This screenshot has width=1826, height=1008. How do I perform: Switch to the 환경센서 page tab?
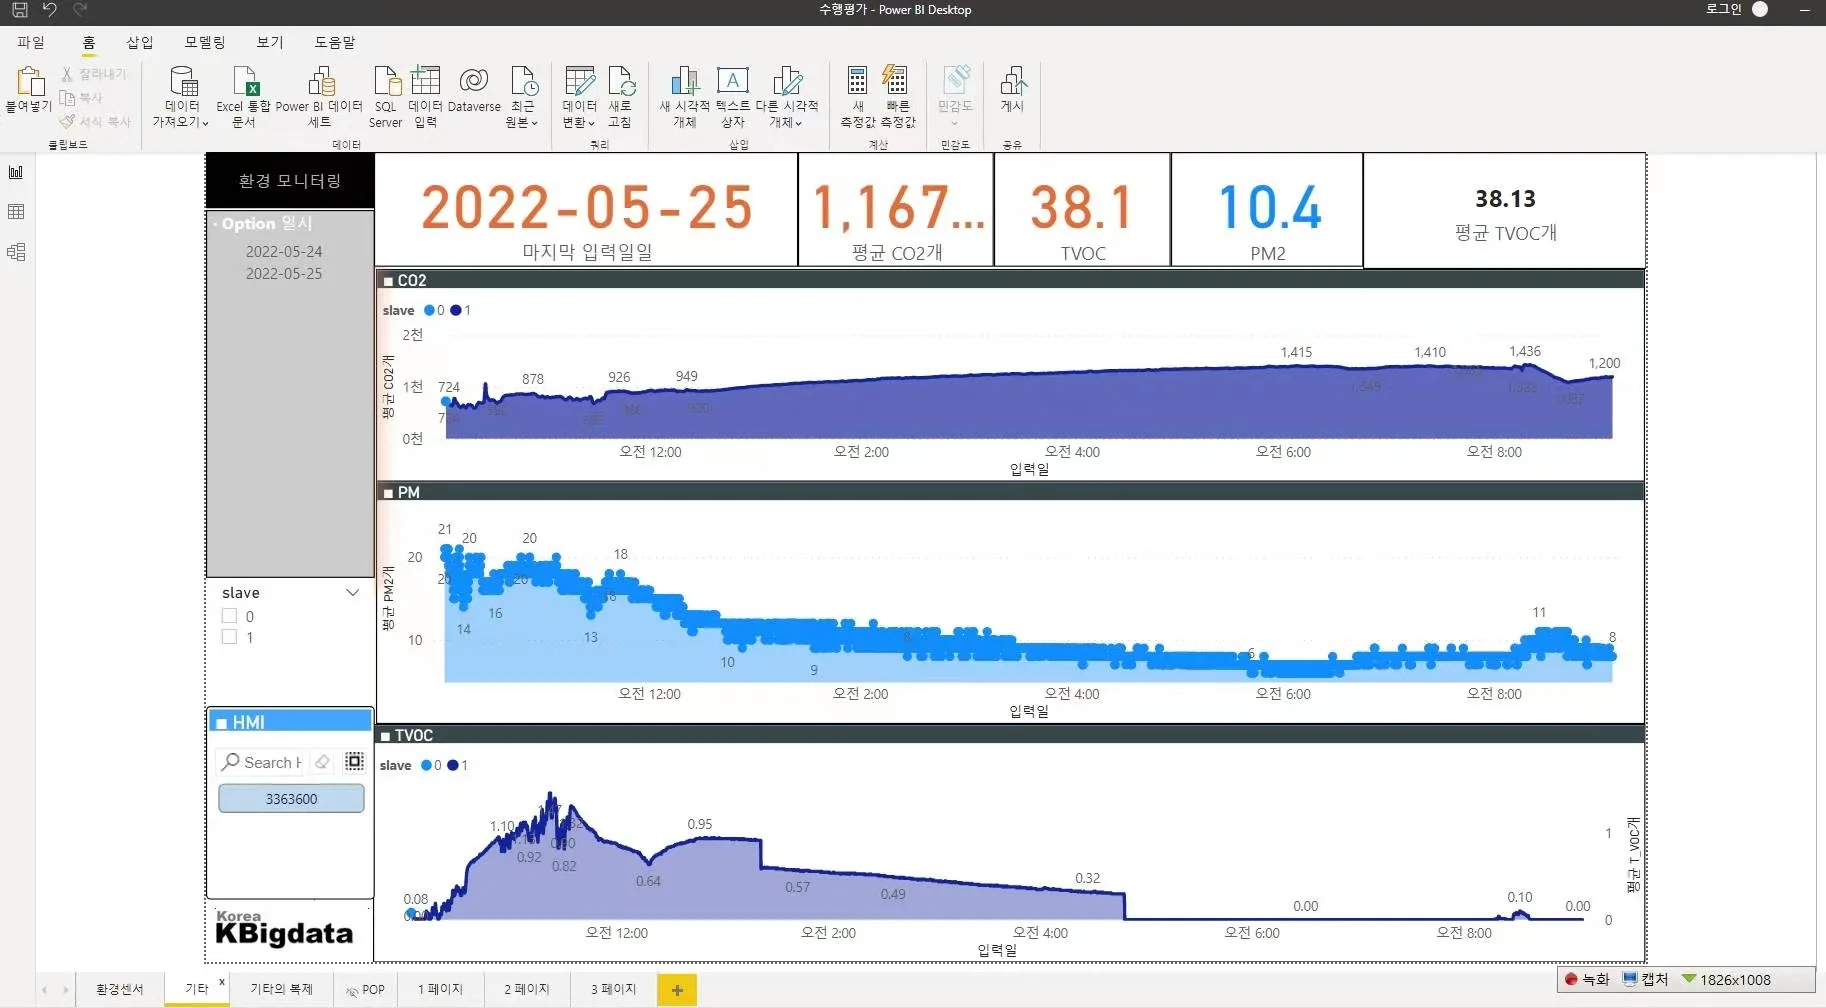pos(119,989)
